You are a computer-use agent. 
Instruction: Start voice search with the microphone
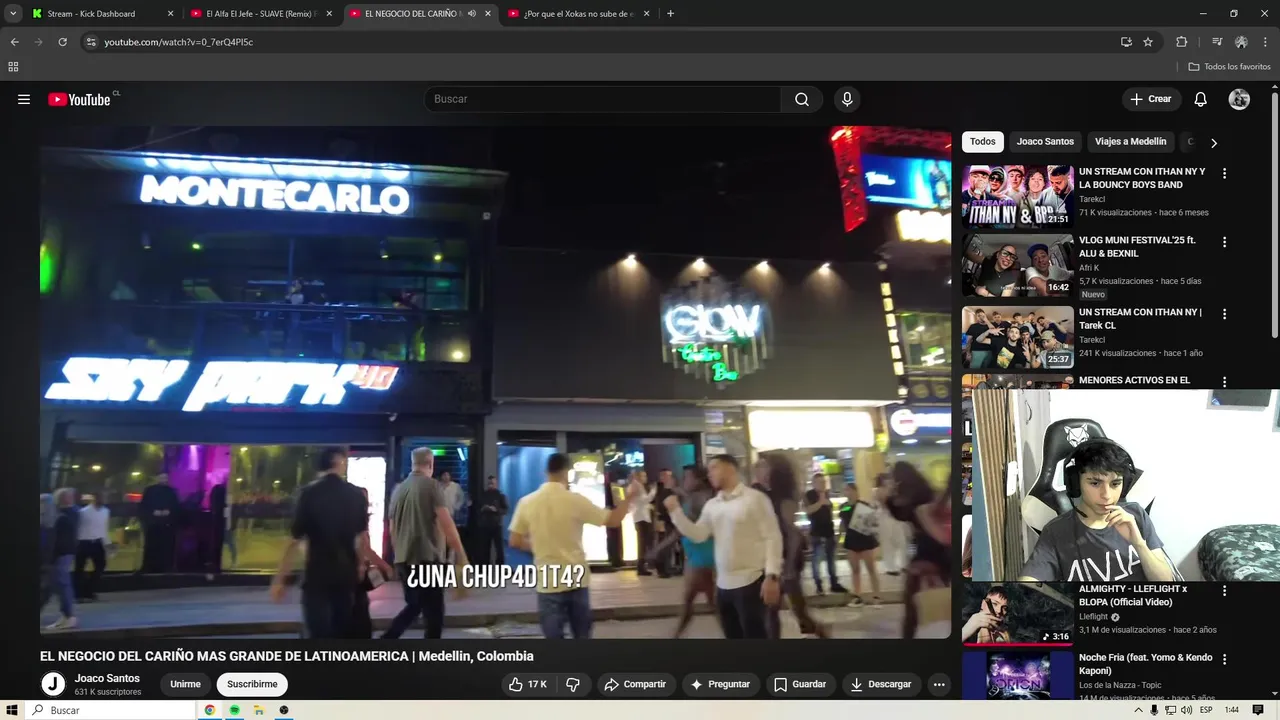point(847,99)
